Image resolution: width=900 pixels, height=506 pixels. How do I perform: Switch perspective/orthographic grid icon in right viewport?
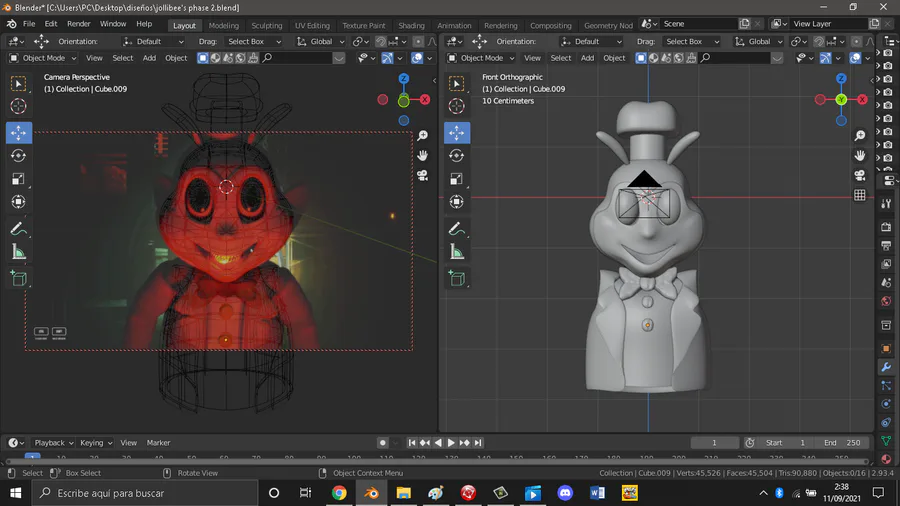tap(860, 195)
